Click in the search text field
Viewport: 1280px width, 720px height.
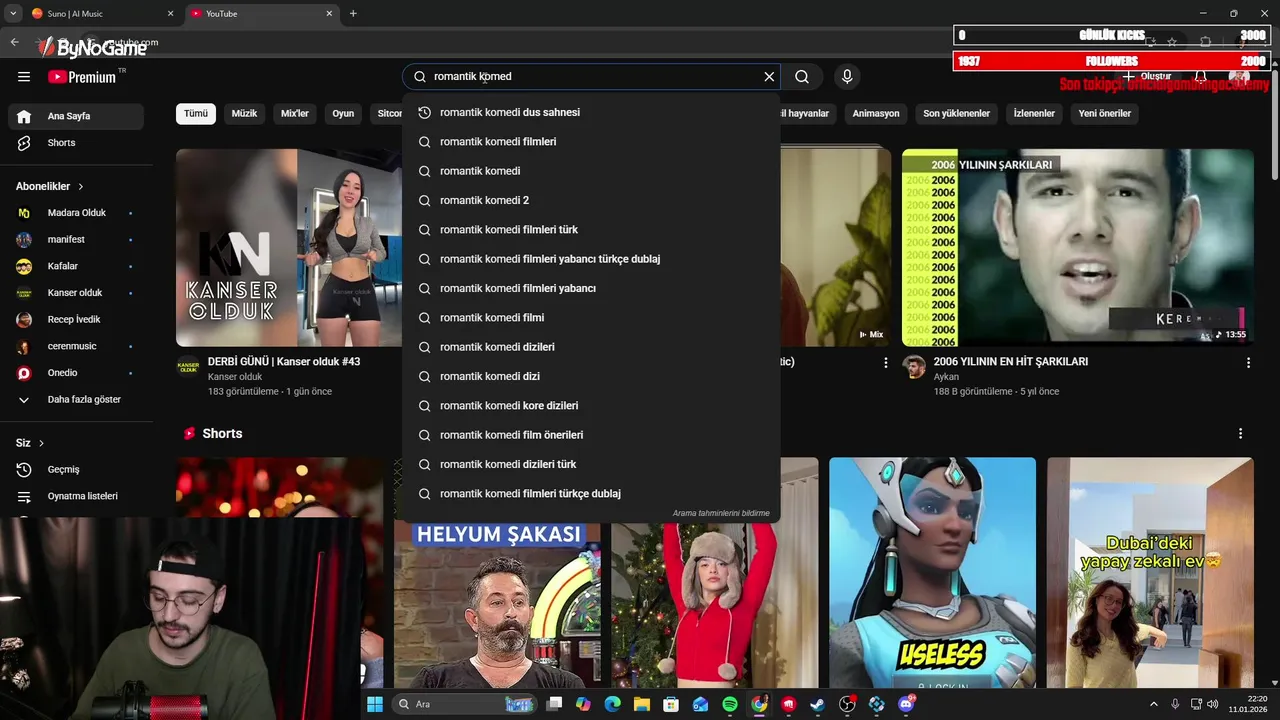[590, 77]
